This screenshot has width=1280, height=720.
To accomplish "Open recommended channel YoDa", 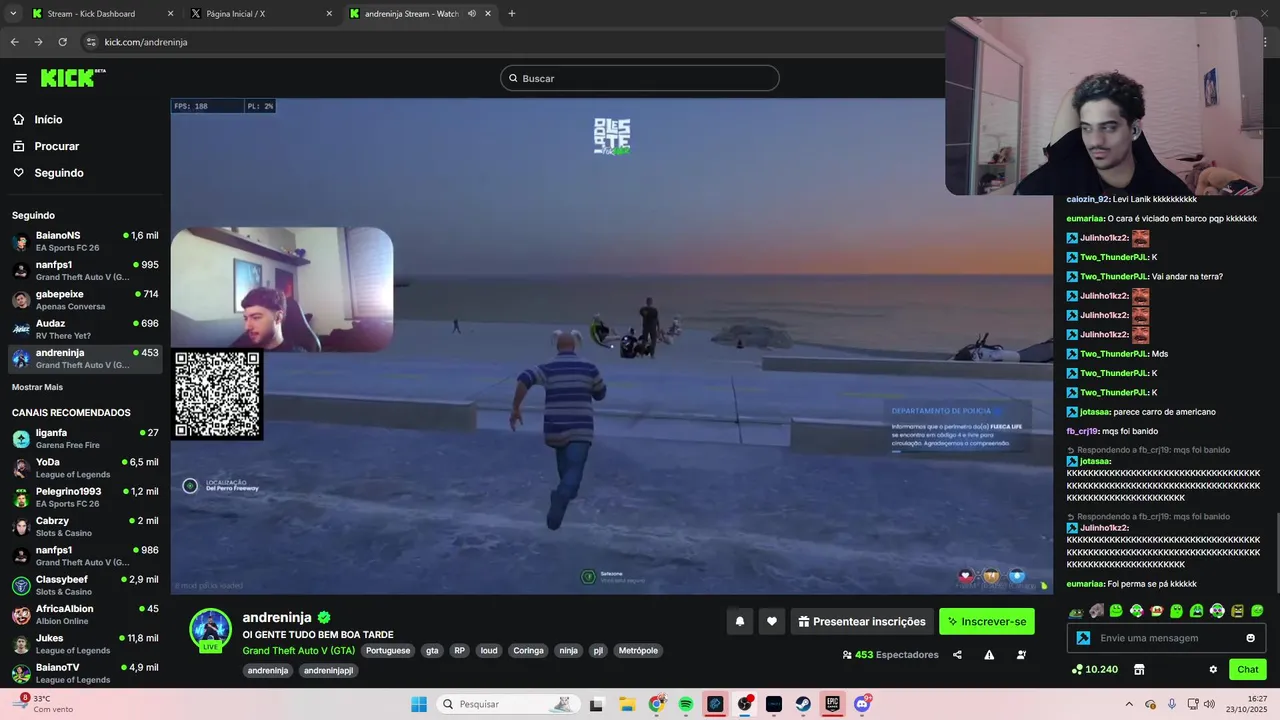I will click(85, 468).
